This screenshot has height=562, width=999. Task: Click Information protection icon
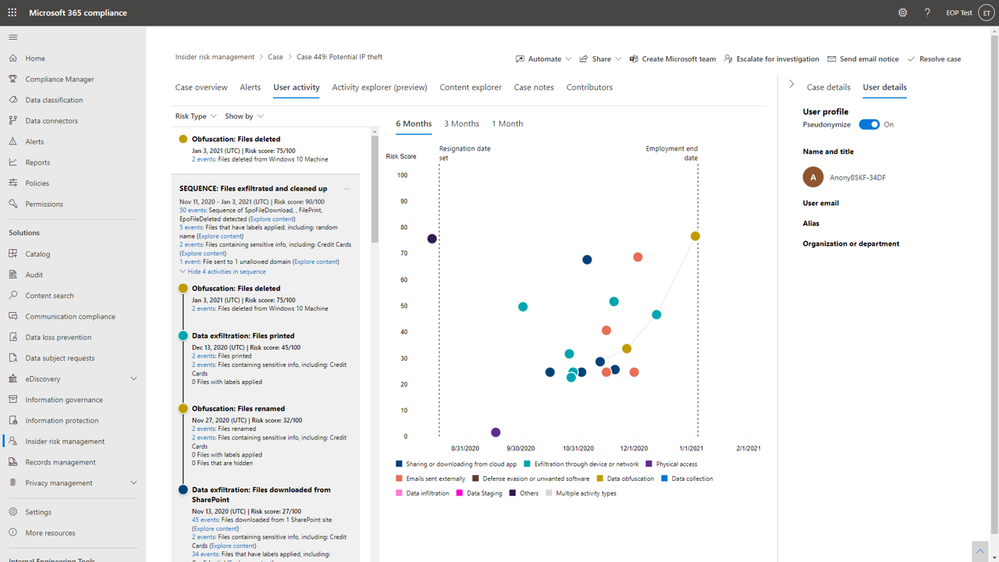point(13,420)
